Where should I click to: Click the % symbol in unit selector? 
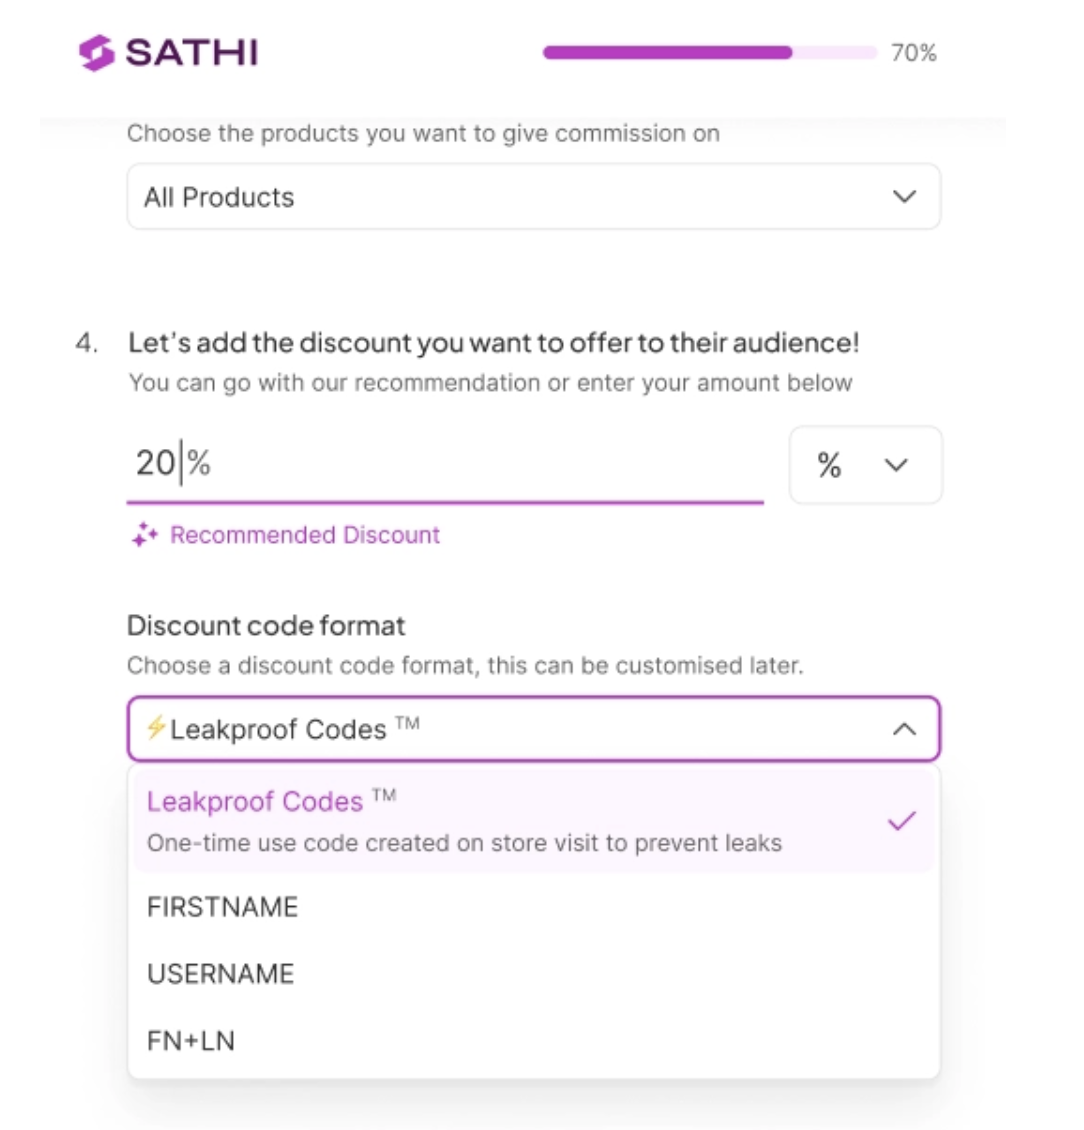click(x=829, y=465)
